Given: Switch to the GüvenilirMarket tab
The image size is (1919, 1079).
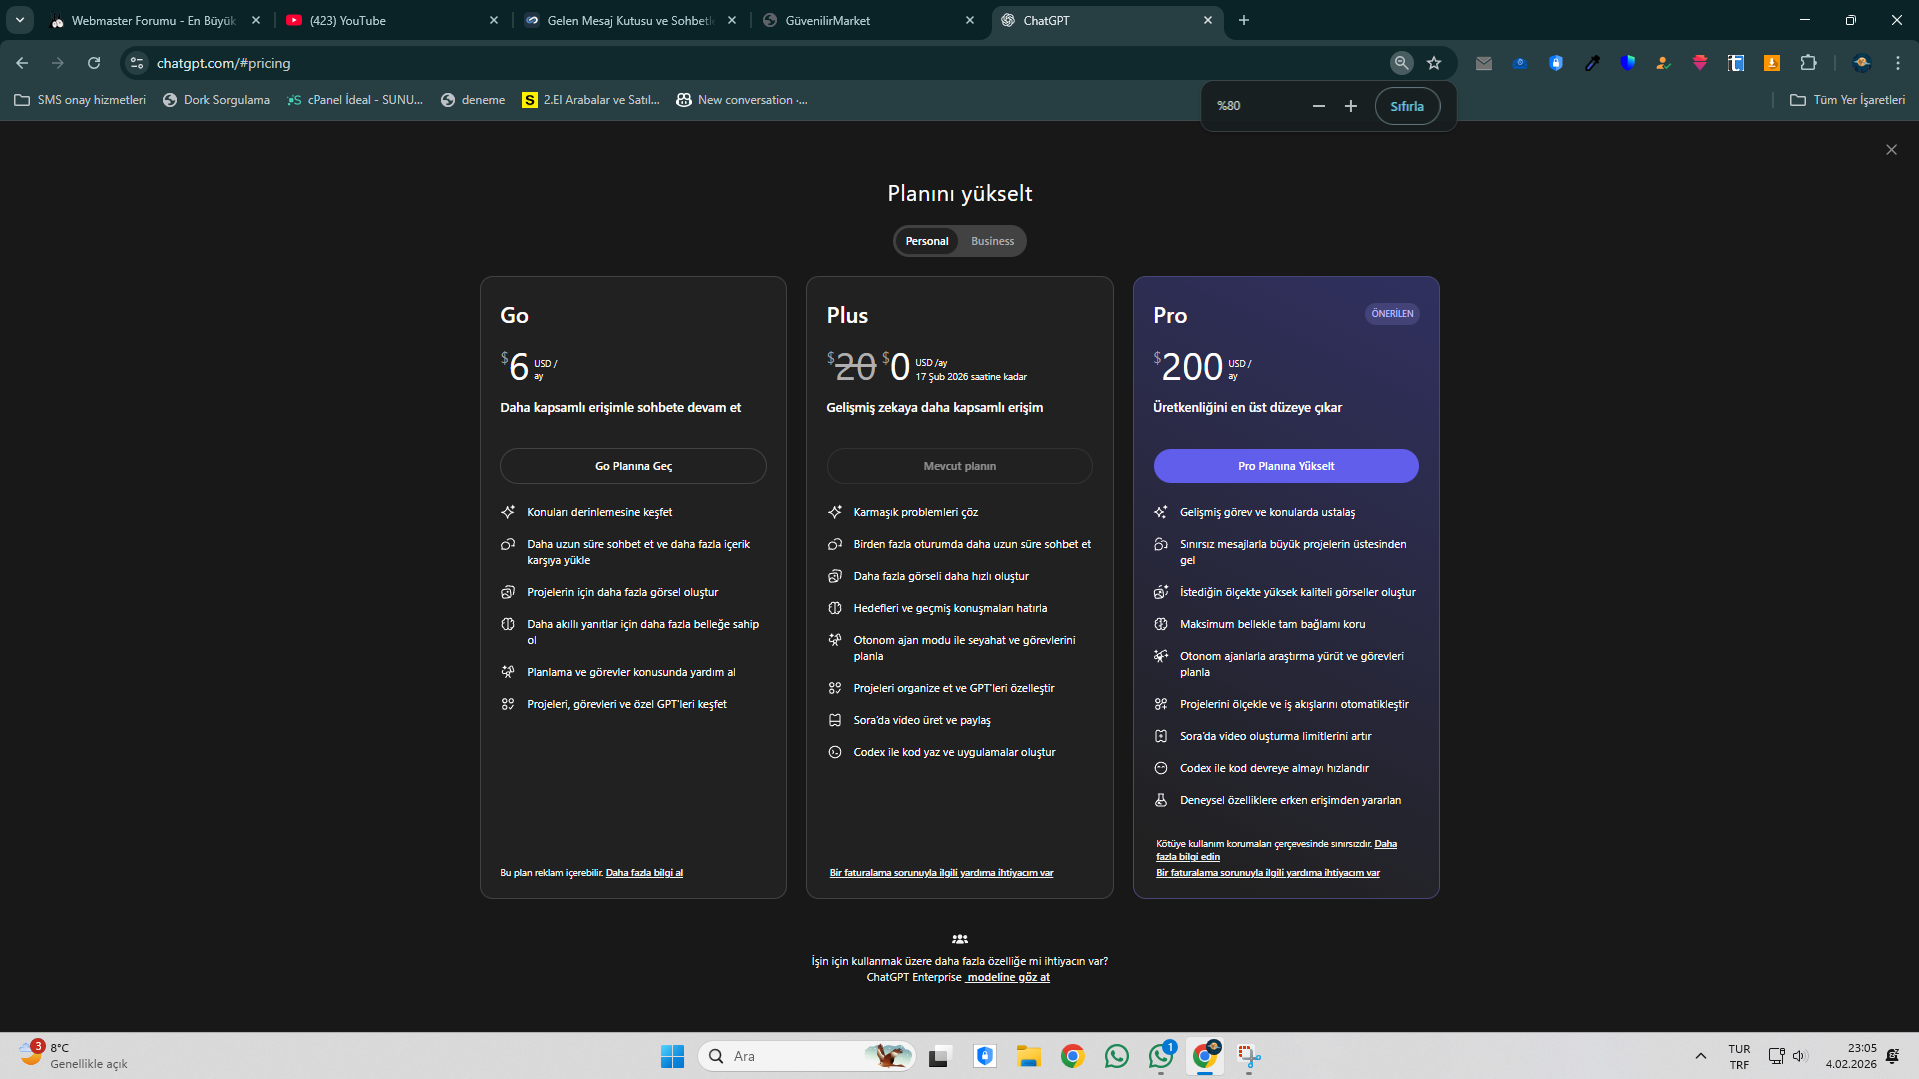Looking at the screenshot, I should tap(868, 20).
